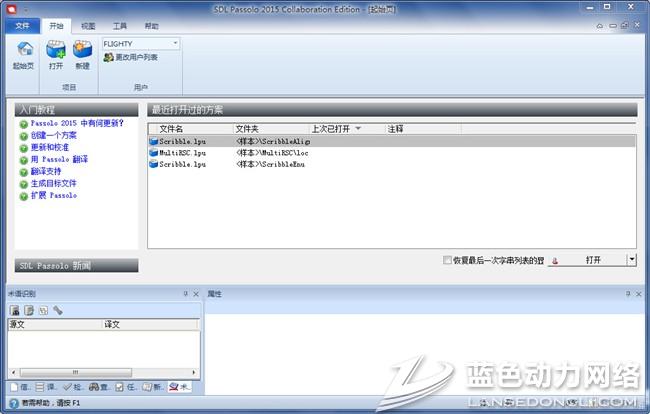Click the 新建 project icon in ribbon
This screenshot has height=414, width=650.
82,50
